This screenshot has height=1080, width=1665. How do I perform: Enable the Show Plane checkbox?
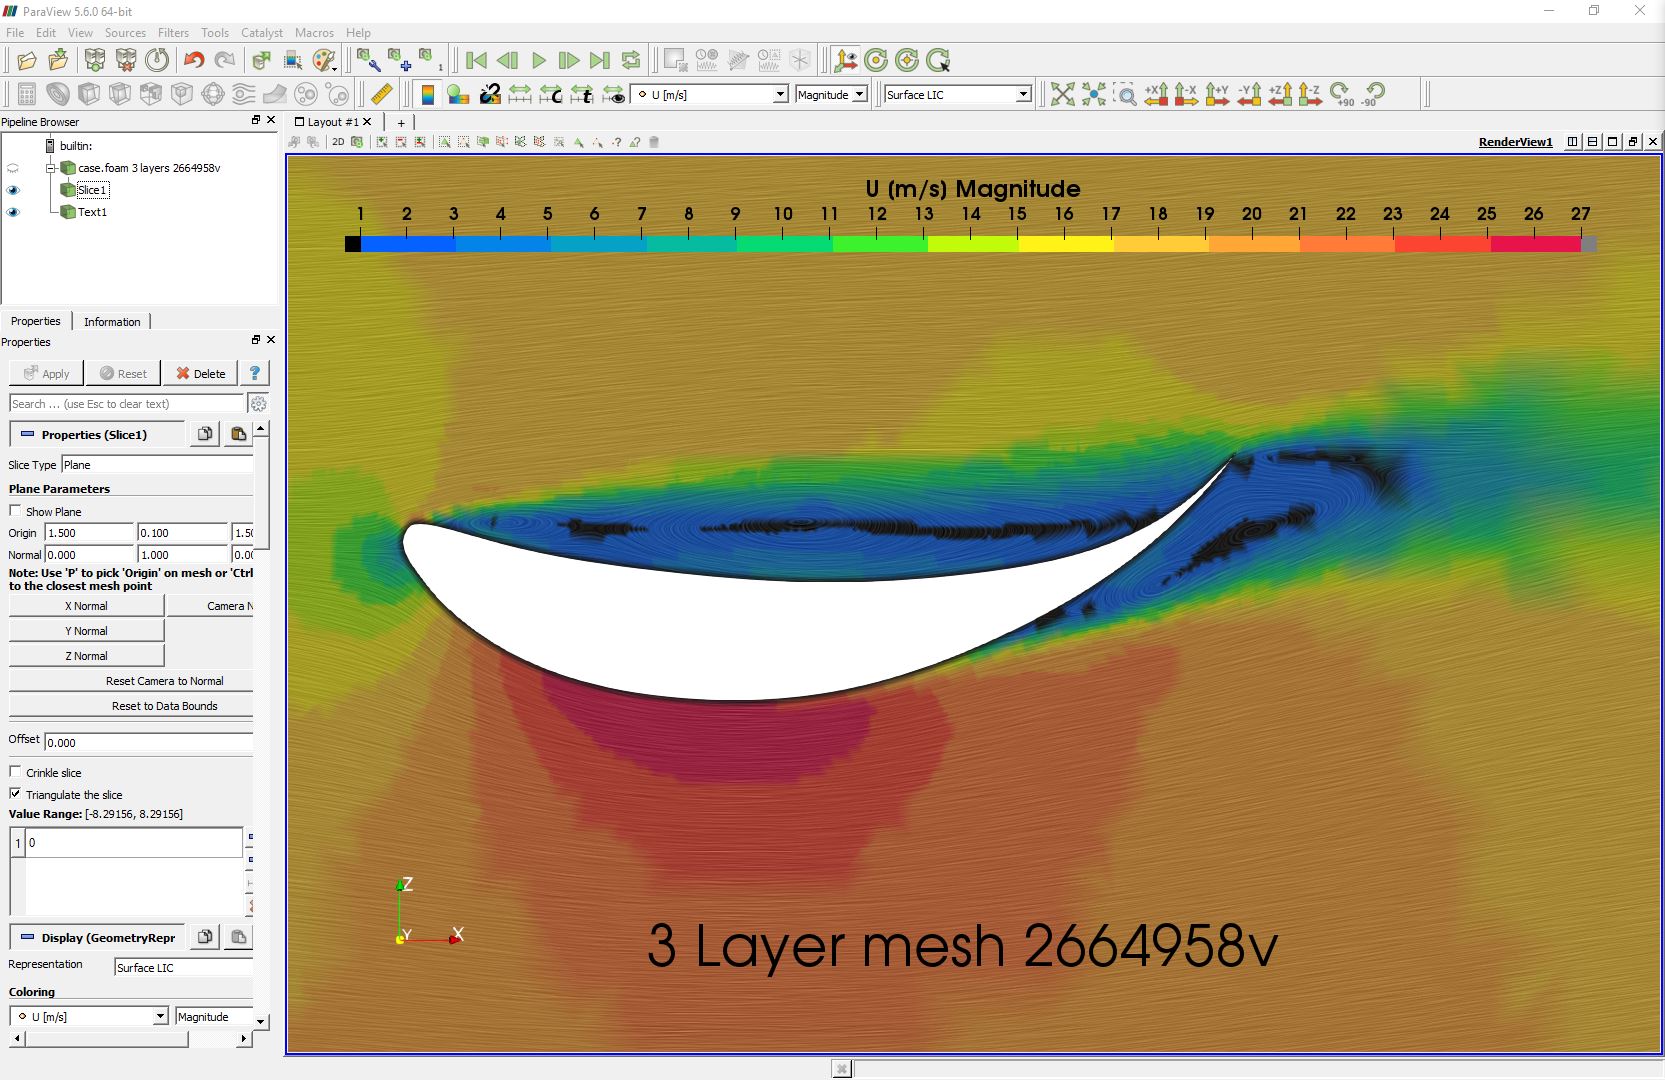pos(15,511)
